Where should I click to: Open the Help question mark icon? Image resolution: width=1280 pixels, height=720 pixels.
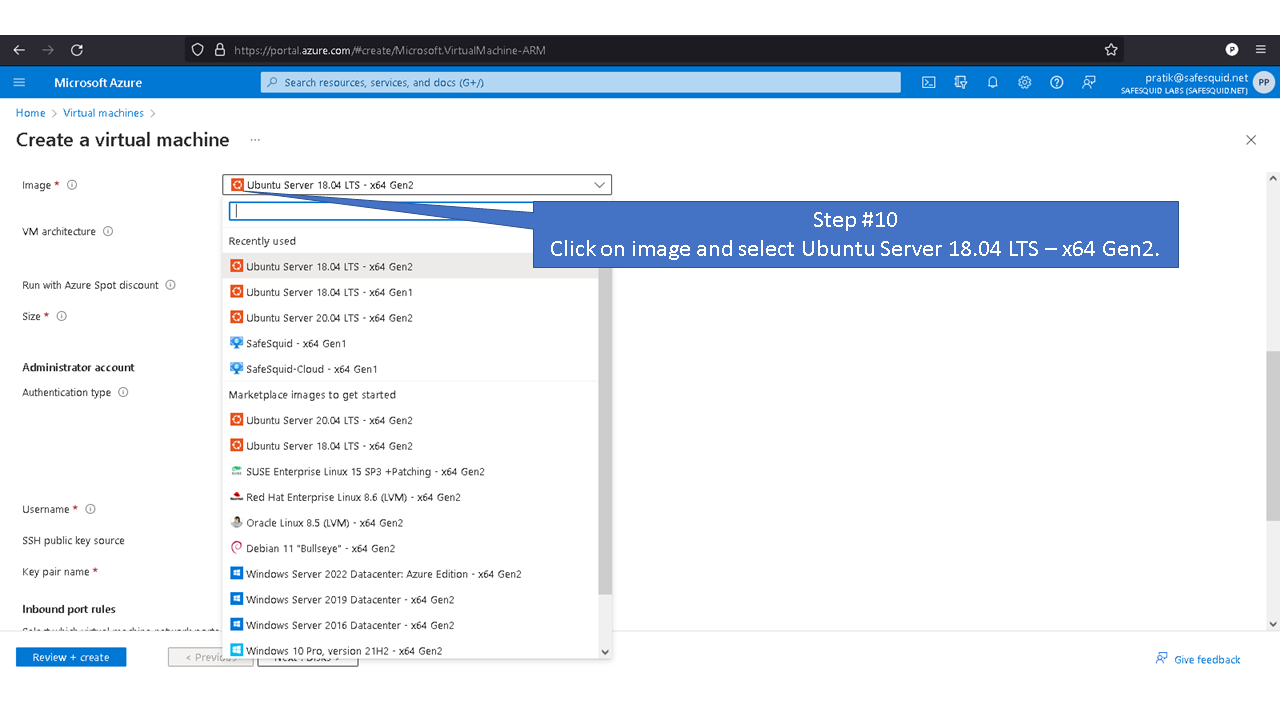point(1057,82)
